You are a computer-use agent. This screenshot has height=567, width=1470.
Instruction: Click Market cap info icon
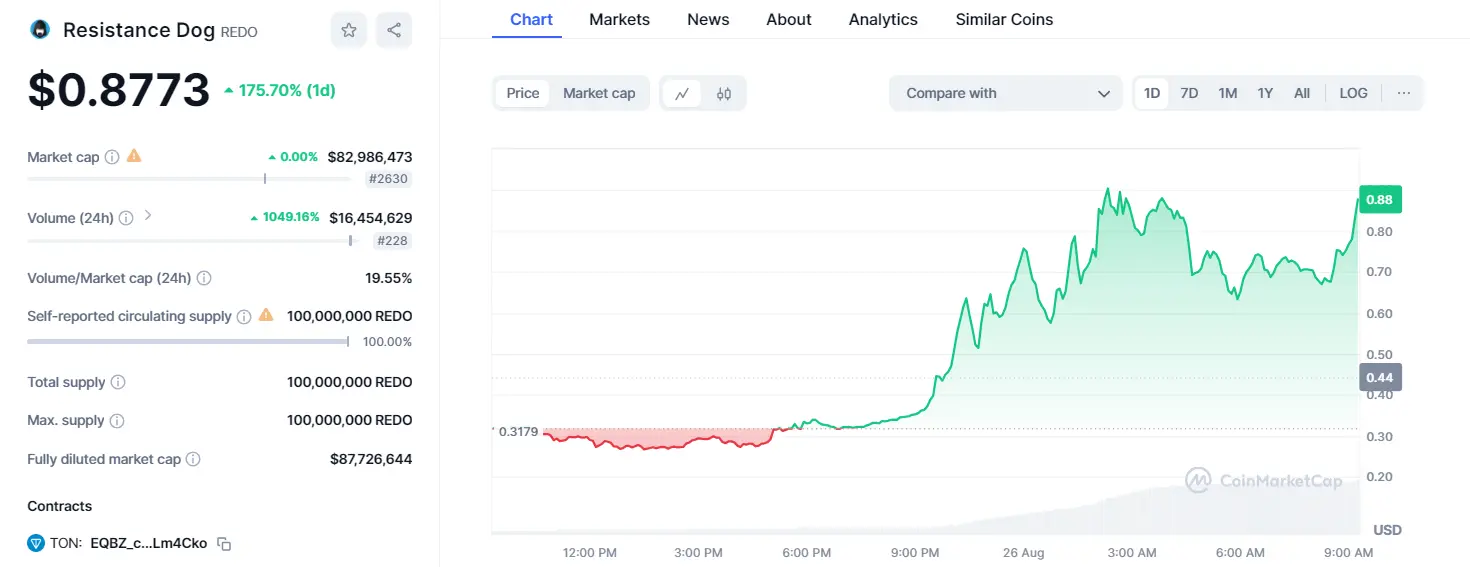112,157
